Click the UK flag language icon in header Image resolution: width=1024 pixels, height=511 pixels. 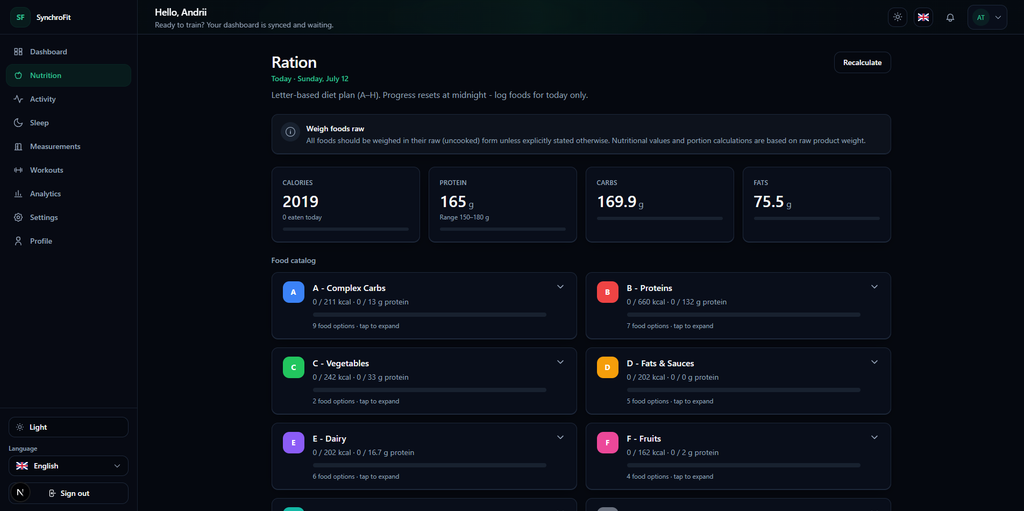click(x=923, y=18)
